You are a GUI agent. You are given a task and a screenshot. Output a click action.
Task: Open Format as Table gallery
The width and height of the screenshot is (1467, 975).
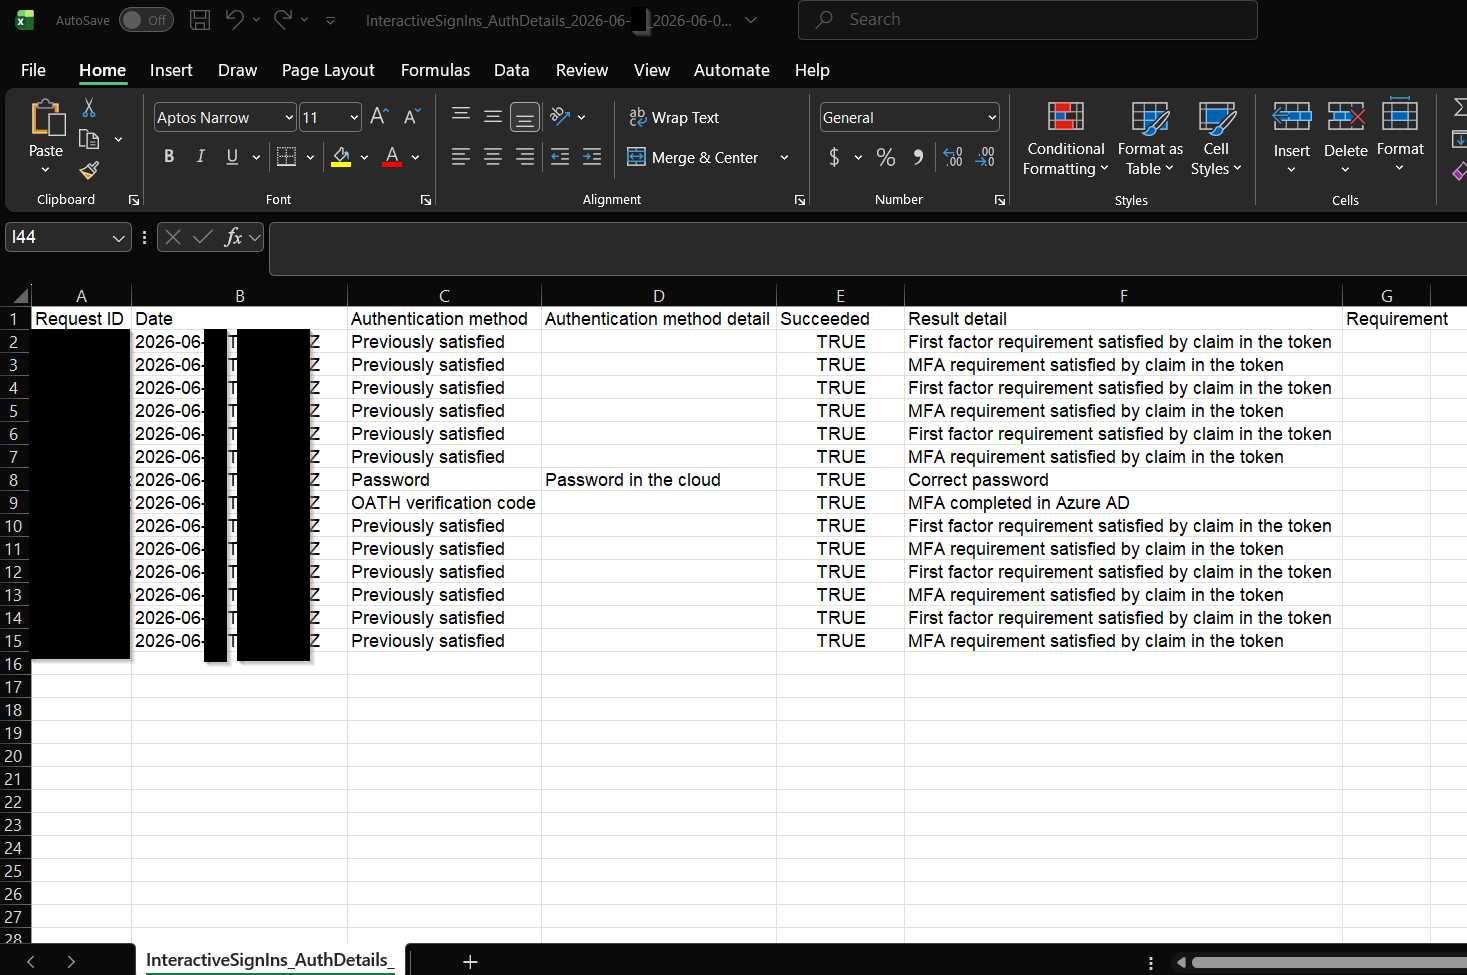pos(1150,139)
